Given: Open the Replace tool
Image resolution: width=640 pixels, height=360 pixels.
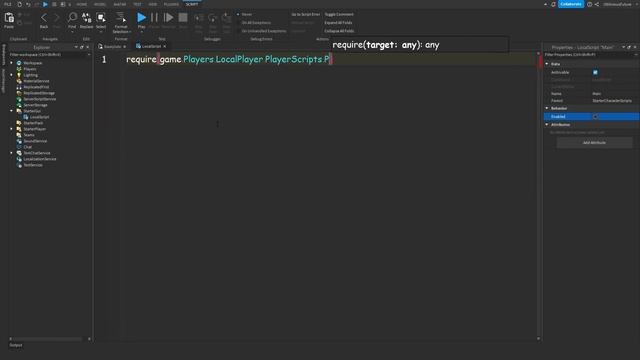Looking at the screenshot, I should click(x=87, y=17).
